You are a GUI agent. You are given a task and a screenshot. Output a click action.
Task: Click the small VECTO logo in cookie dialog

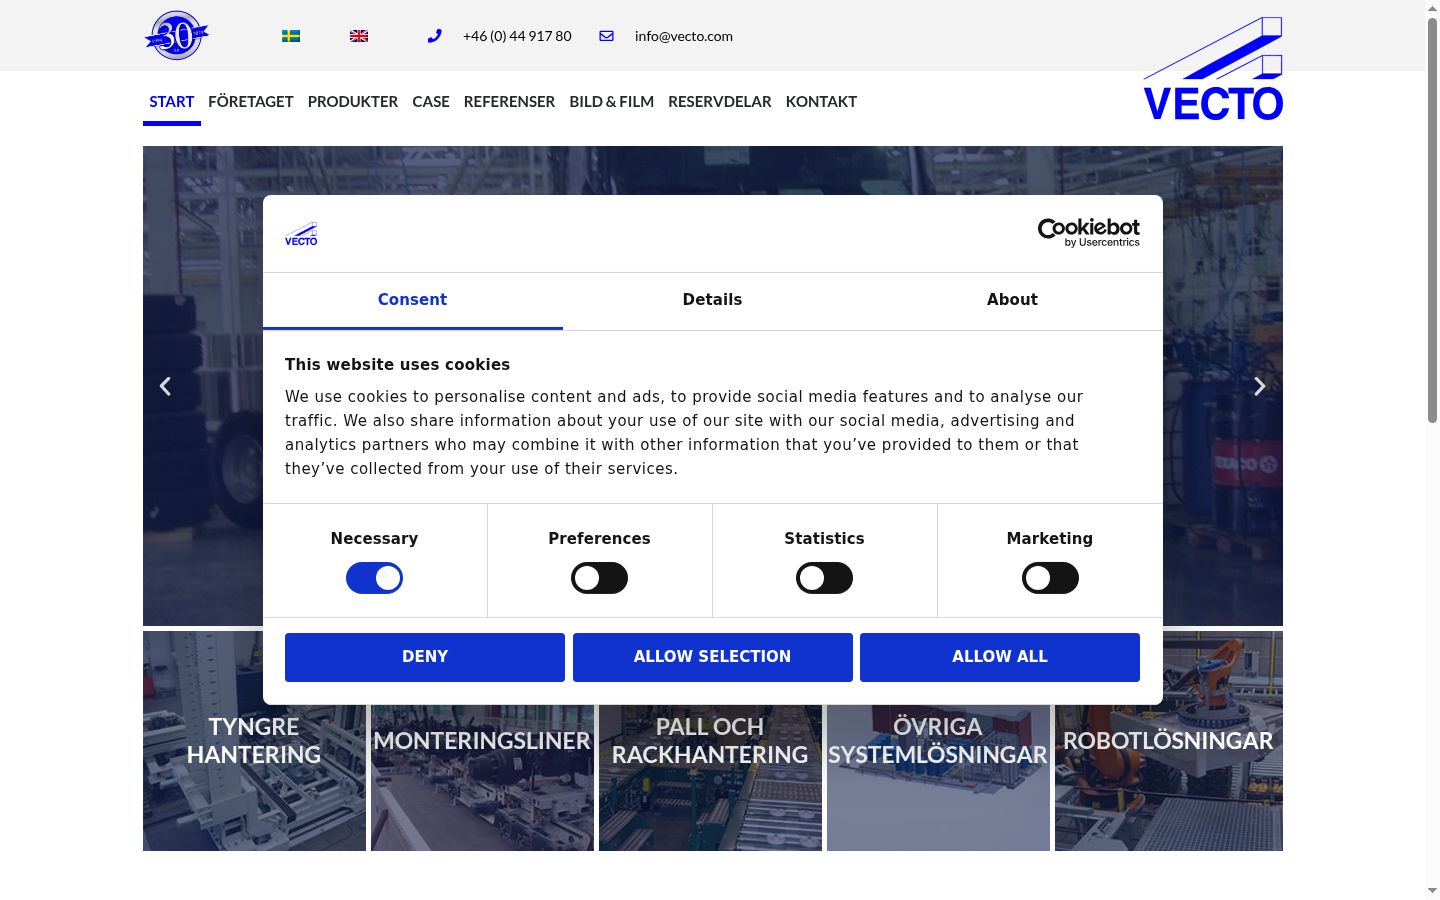(x=301, y=234)
